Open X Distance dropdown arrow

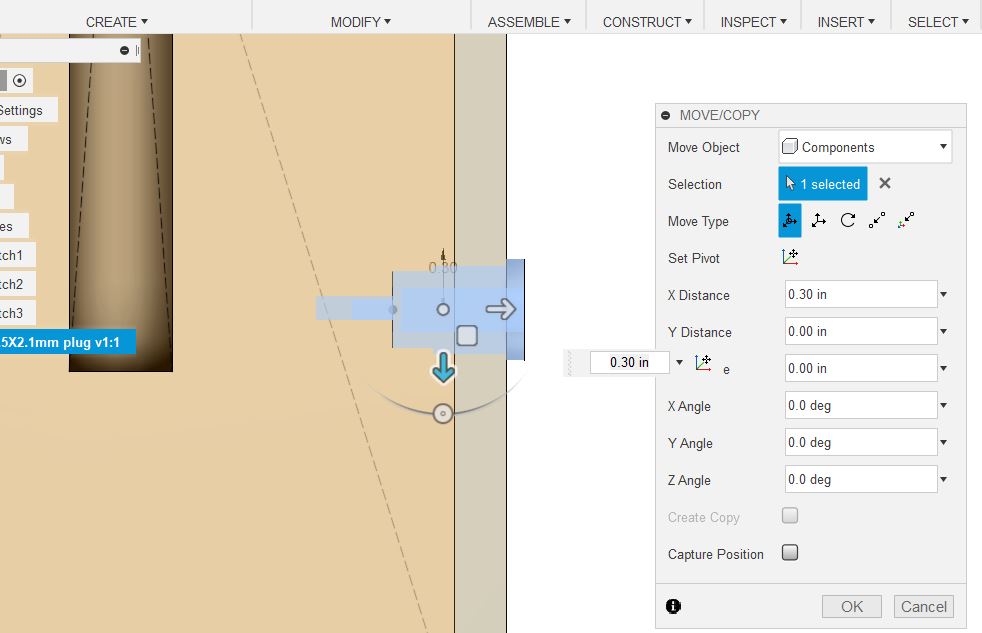pos(943,294)
